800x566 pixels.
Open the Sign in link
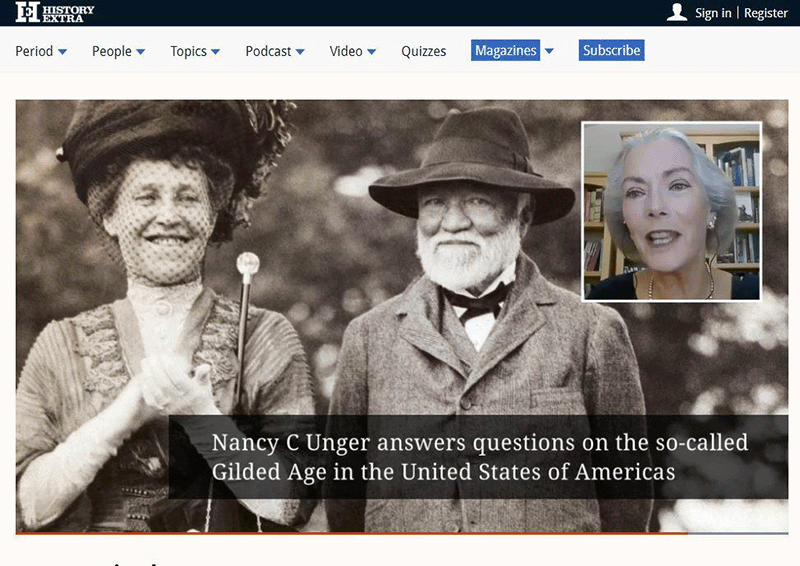[x=712, y=13]
